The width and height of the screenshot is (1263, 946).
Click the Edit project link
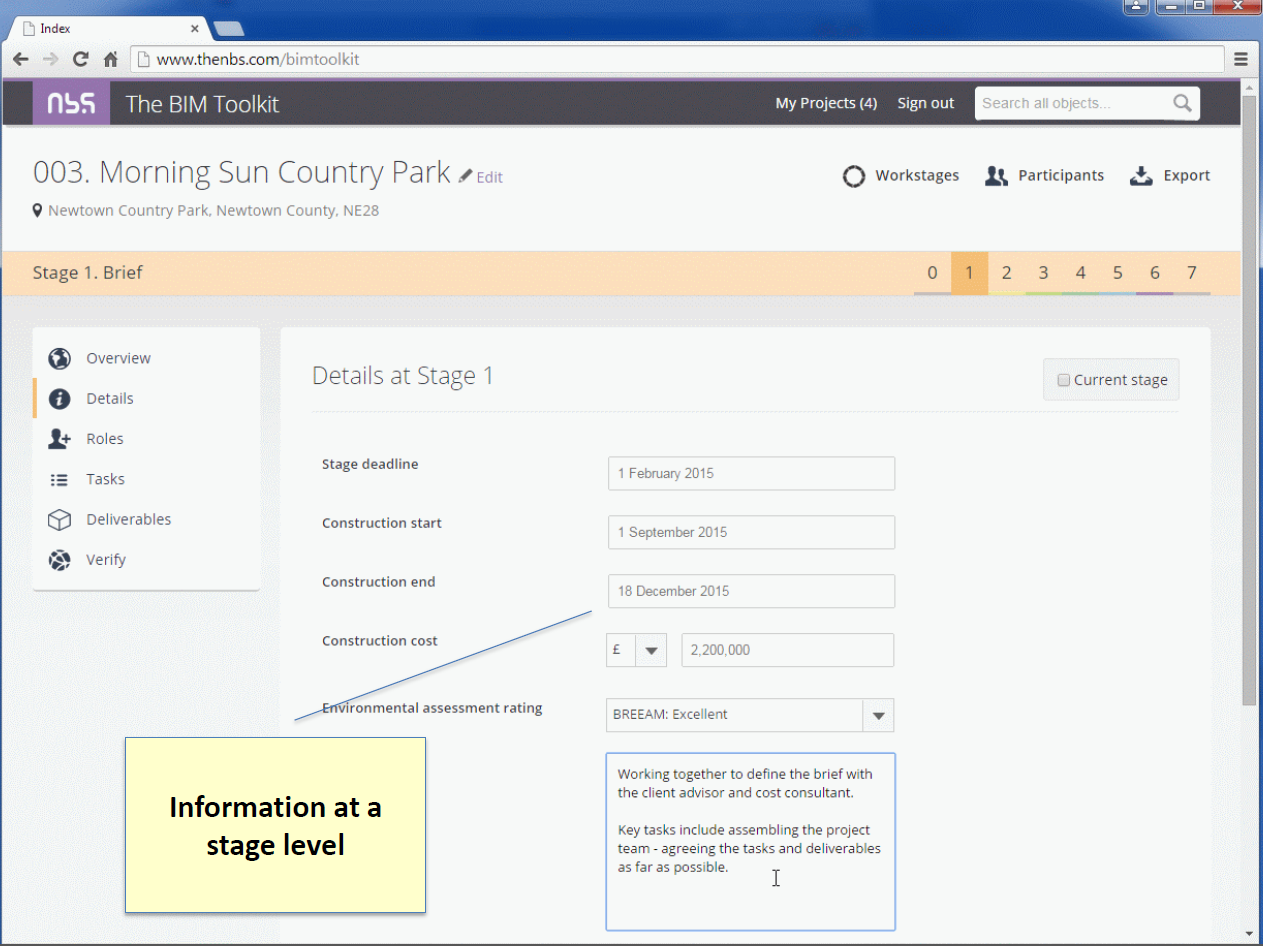(x=489, y=177)
